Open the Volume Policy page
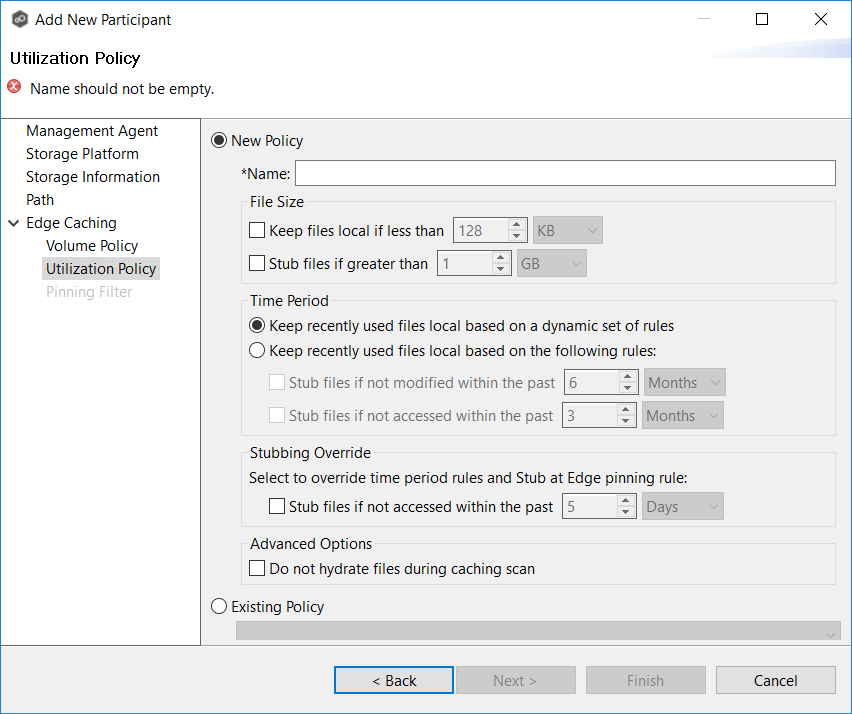 pos(92,246)
